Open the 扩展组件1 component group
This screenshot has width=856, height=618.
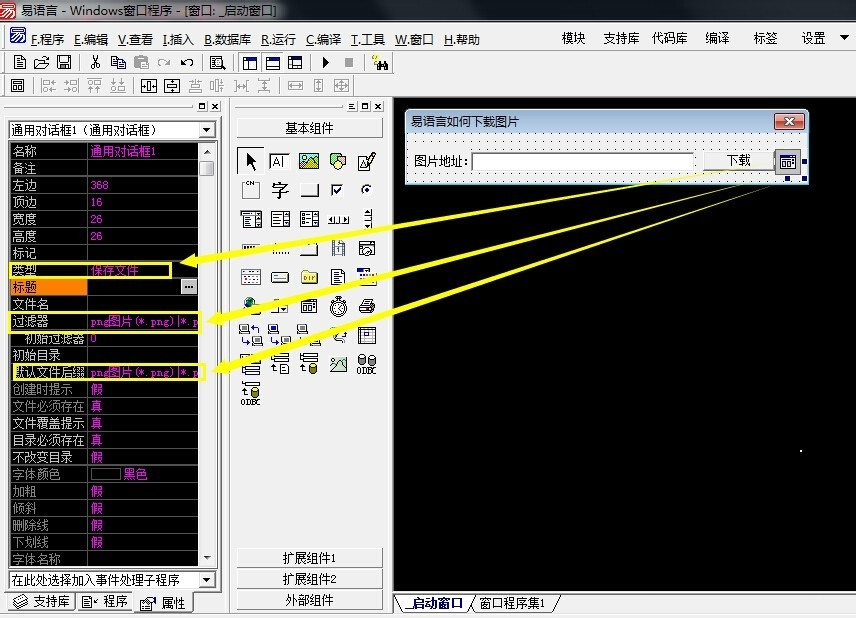tap(310, 558)
